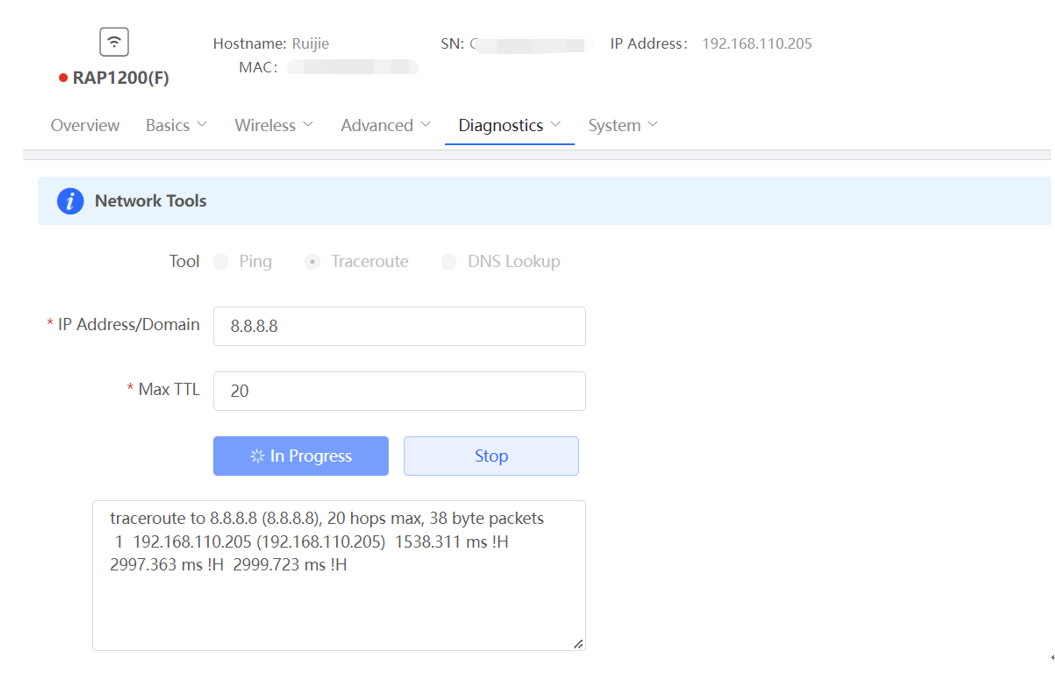Select the Ping radio button
The width and height of the screenshot is (1055, 678).
[221, 262]
